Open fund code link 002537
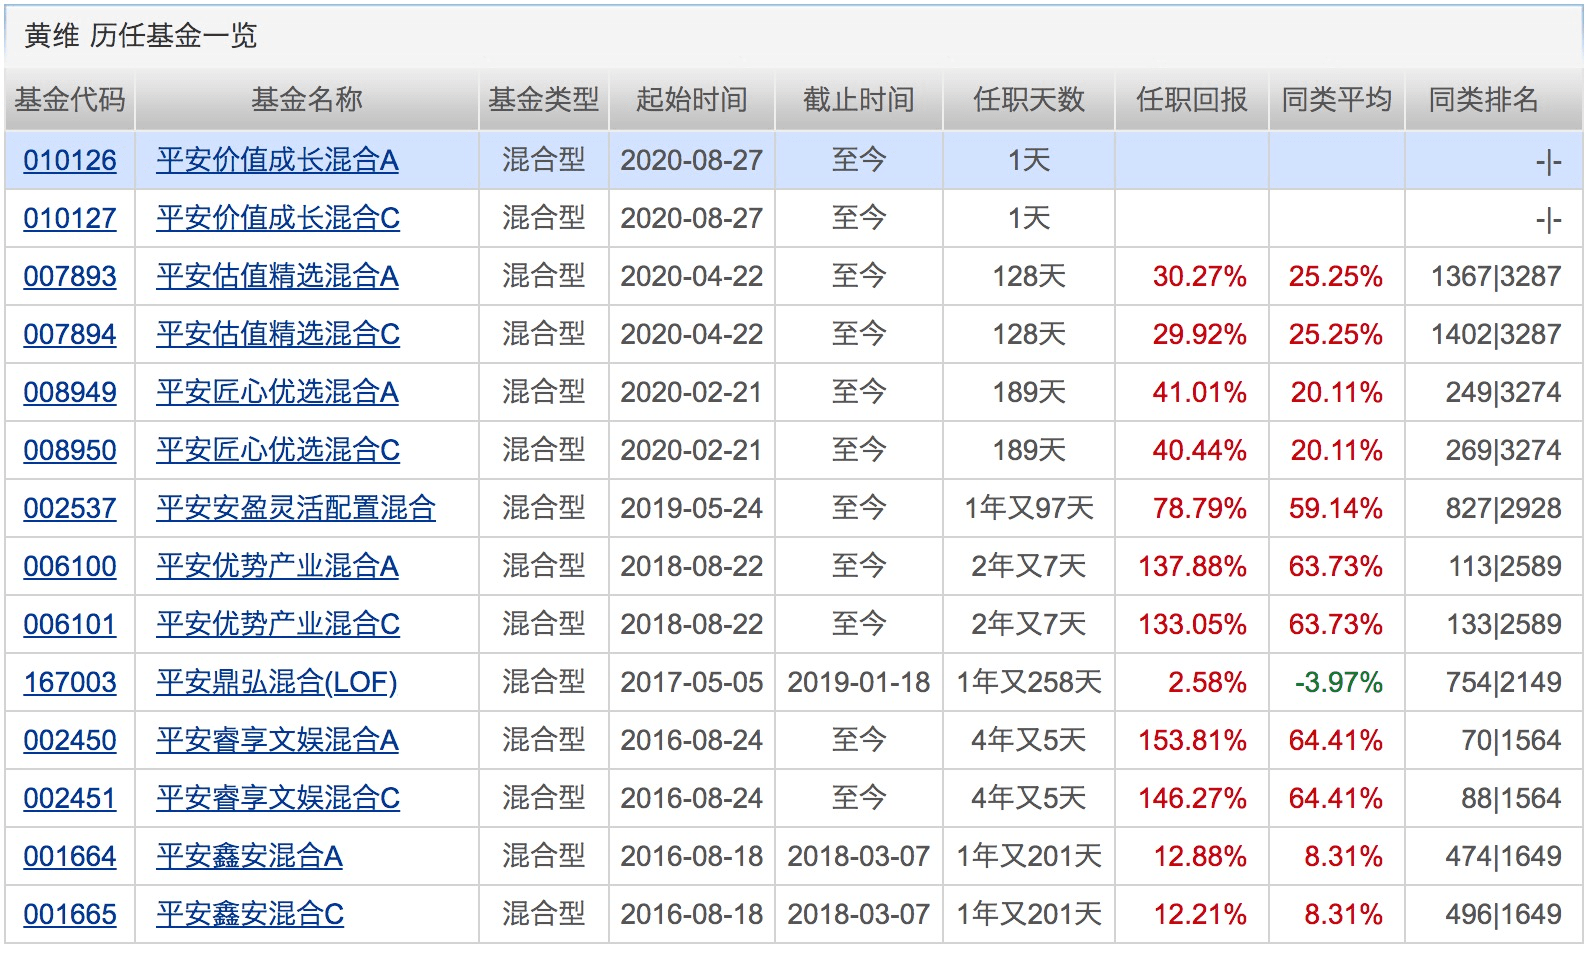 point(70,508)
